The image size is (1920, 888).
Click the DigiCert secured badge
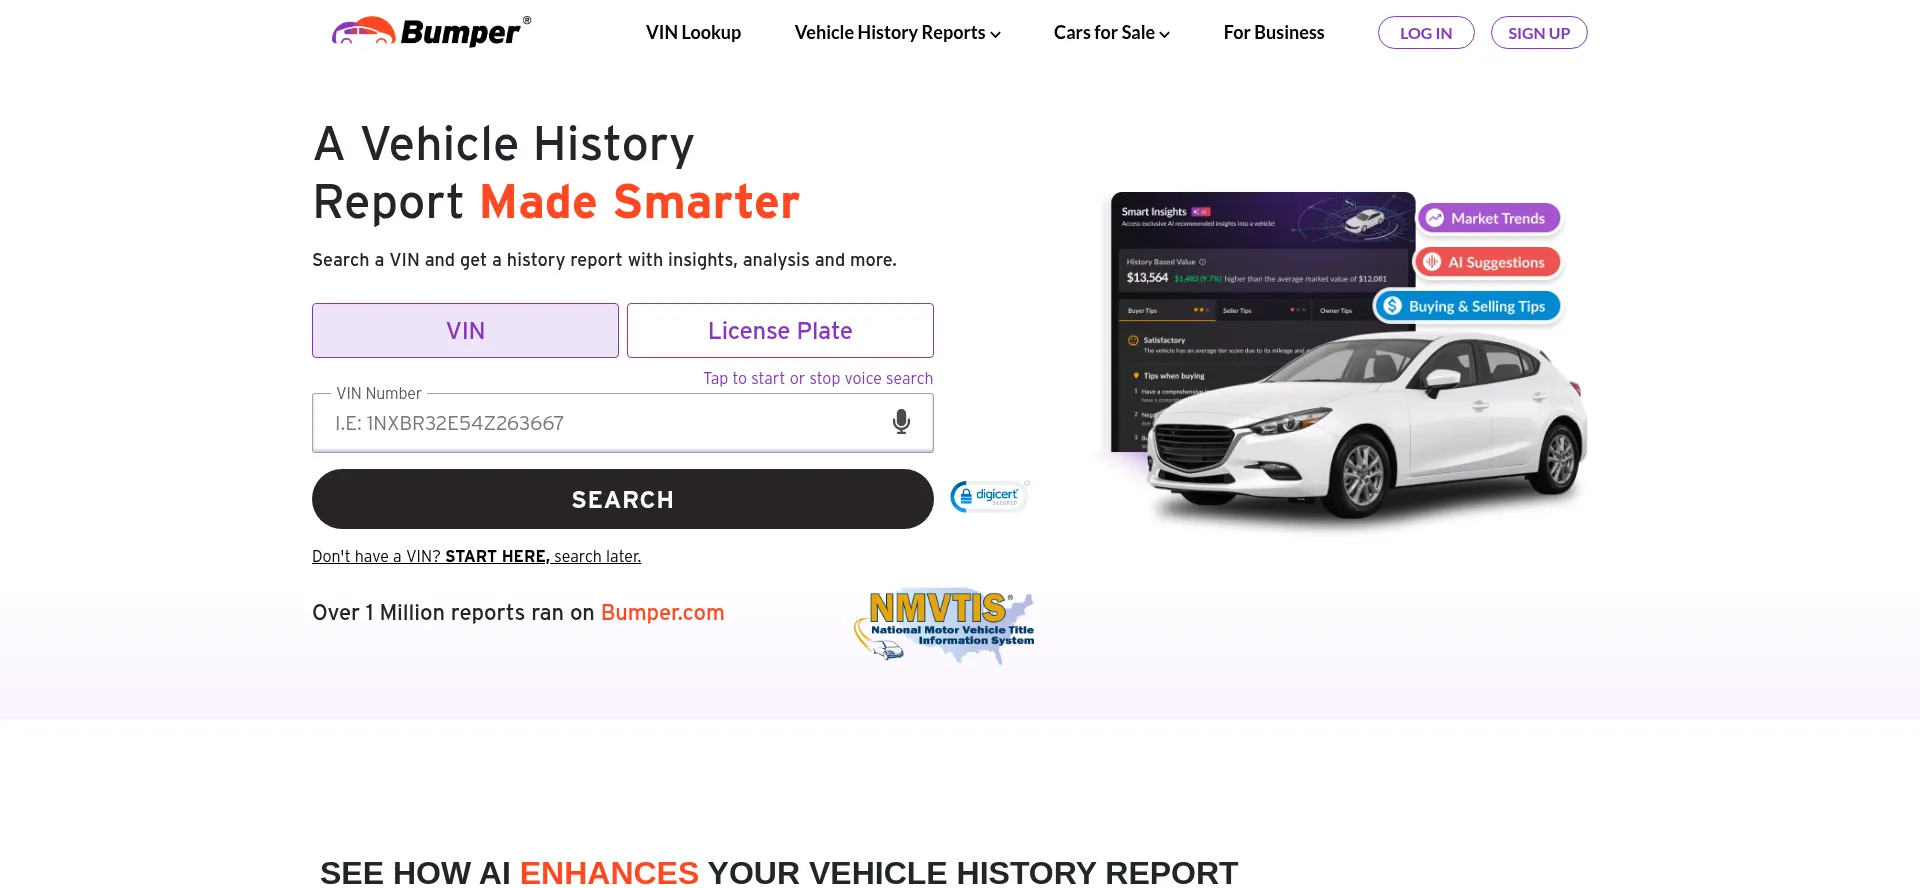point(988,496)
